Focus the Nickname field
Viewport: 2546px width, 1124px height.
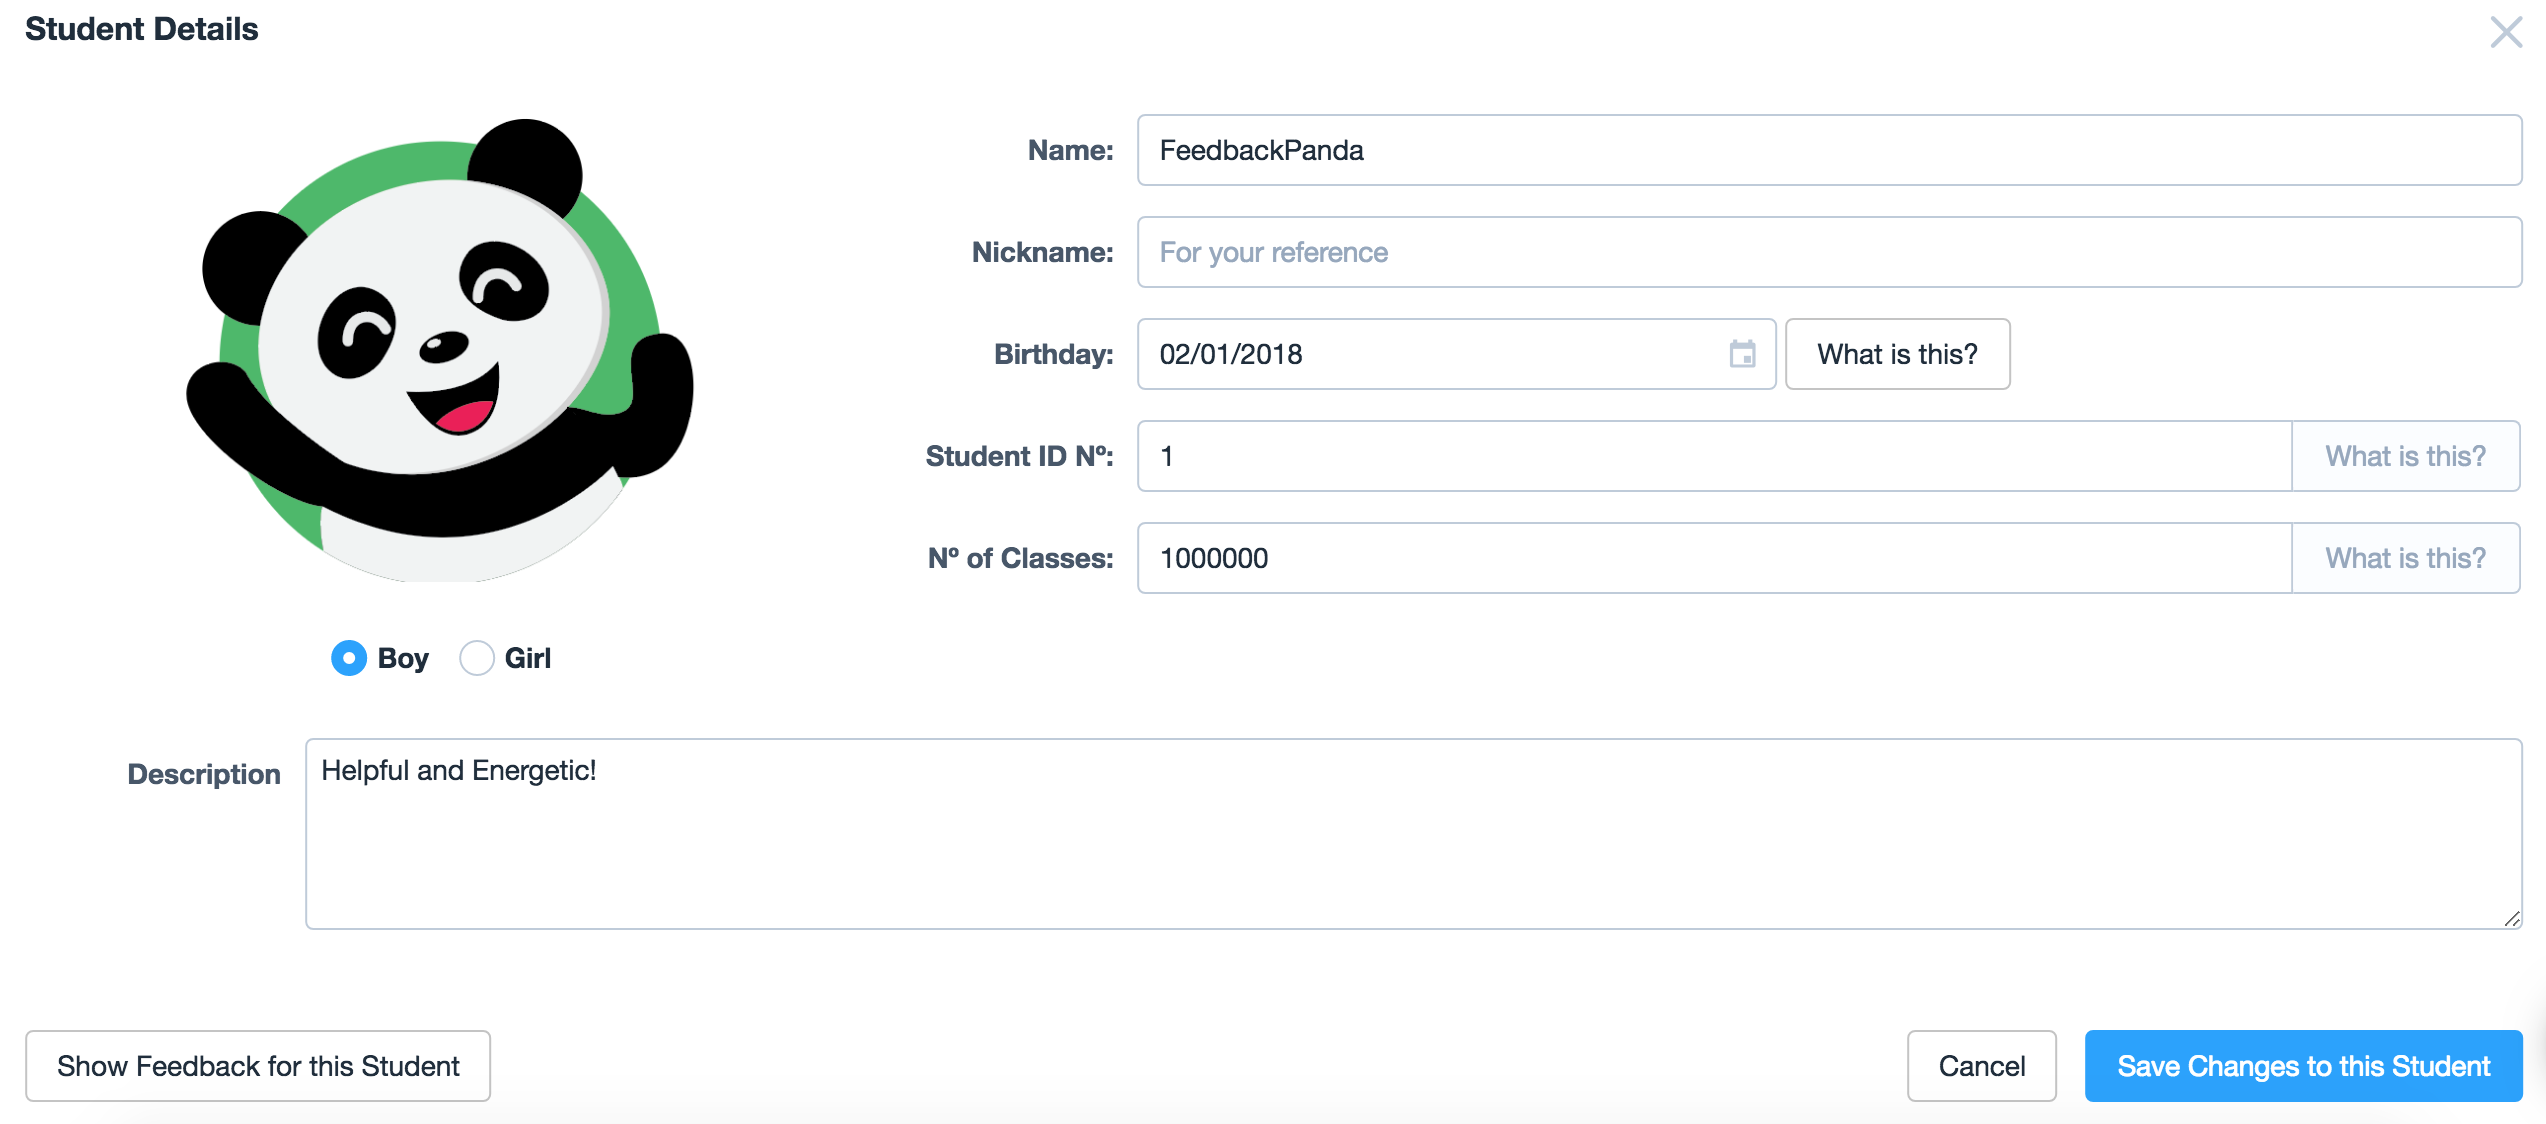(1829, 252)
